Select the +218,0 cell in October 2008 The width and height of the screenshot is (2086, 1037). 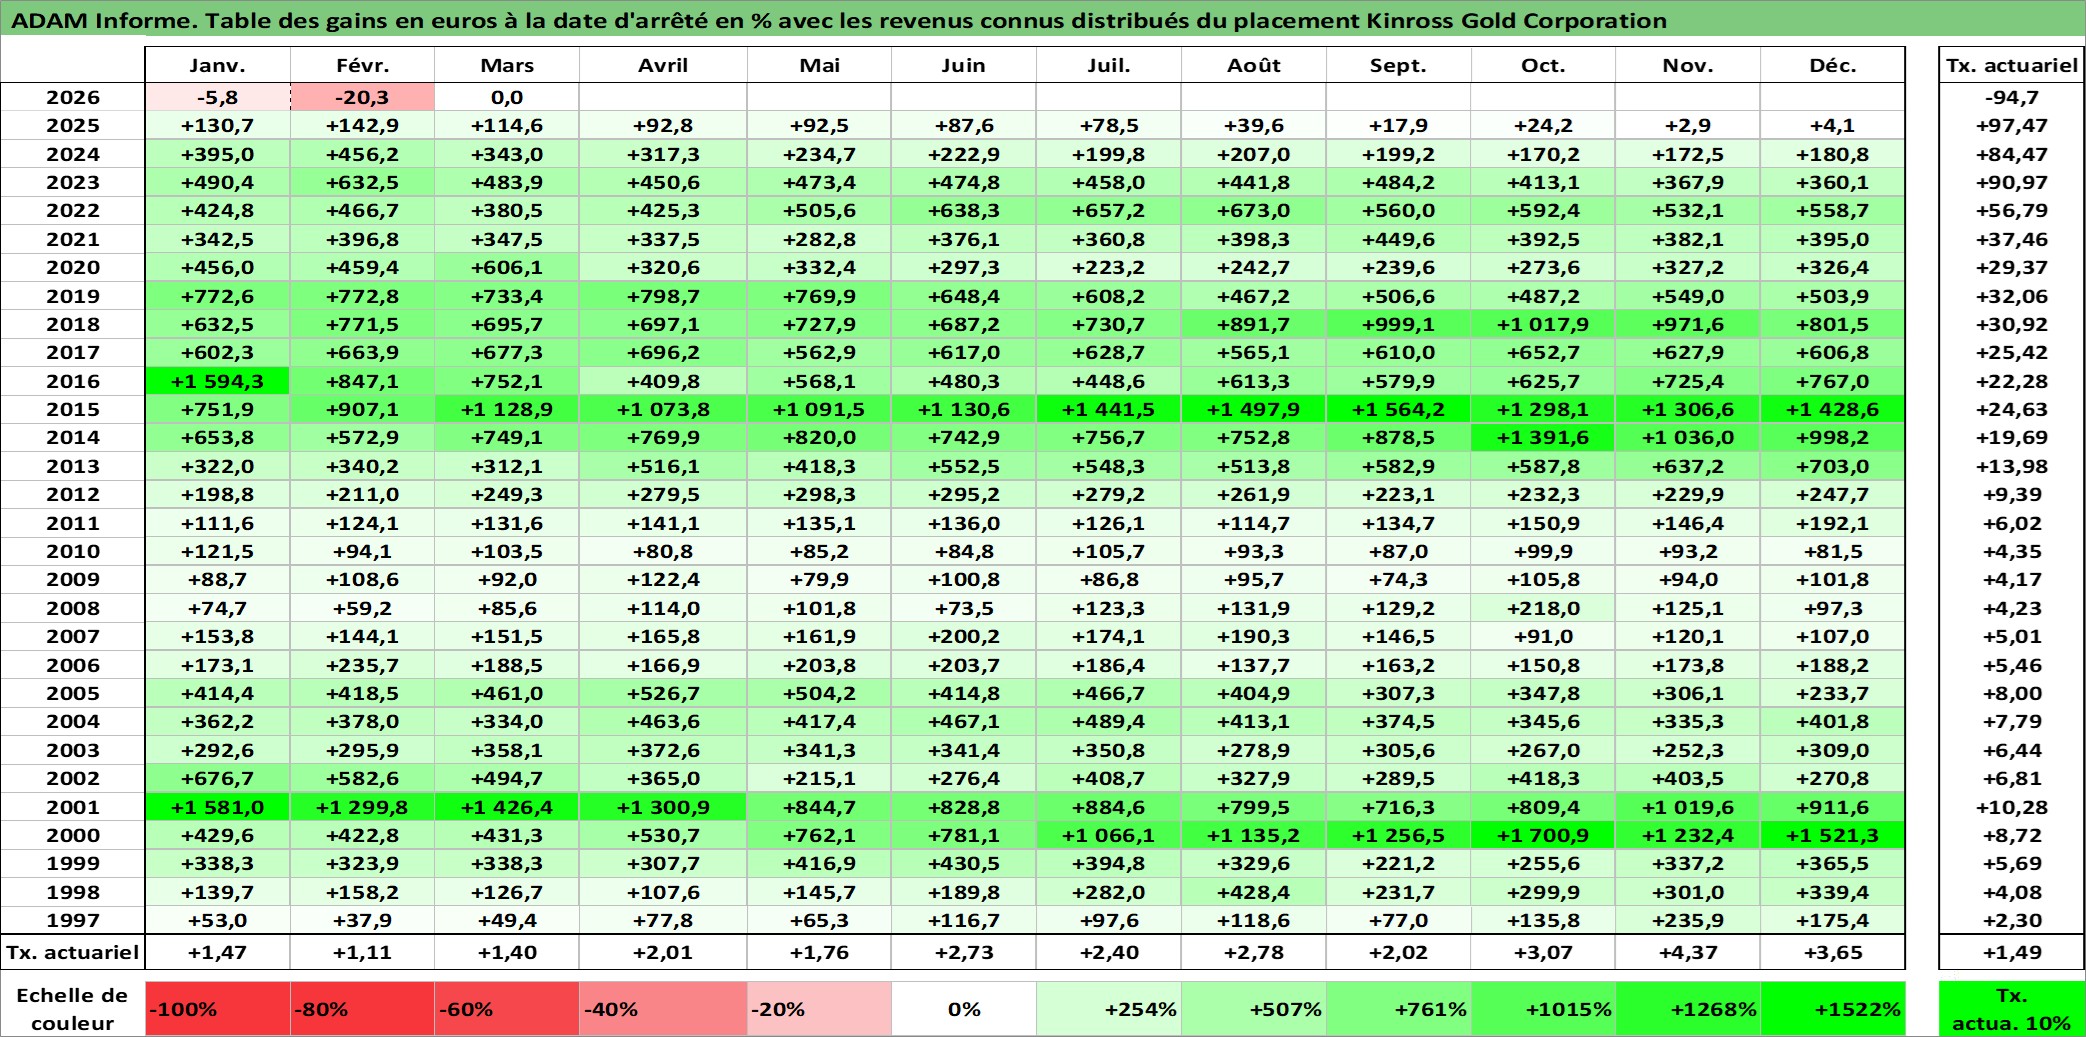1543,608
